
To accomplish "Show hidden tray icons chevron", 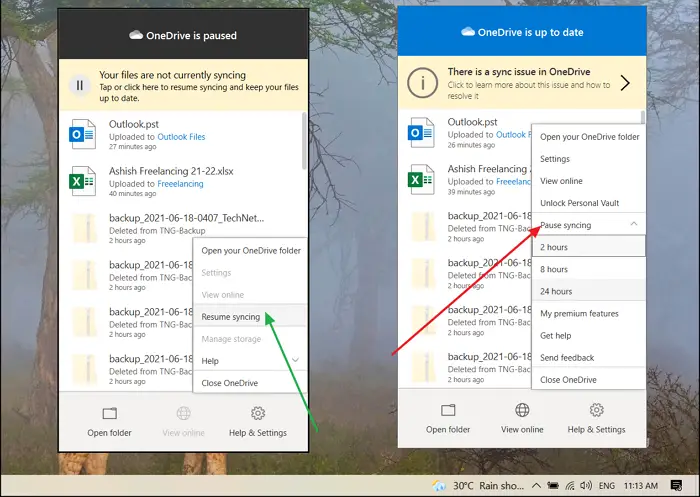I will [537, 485].
